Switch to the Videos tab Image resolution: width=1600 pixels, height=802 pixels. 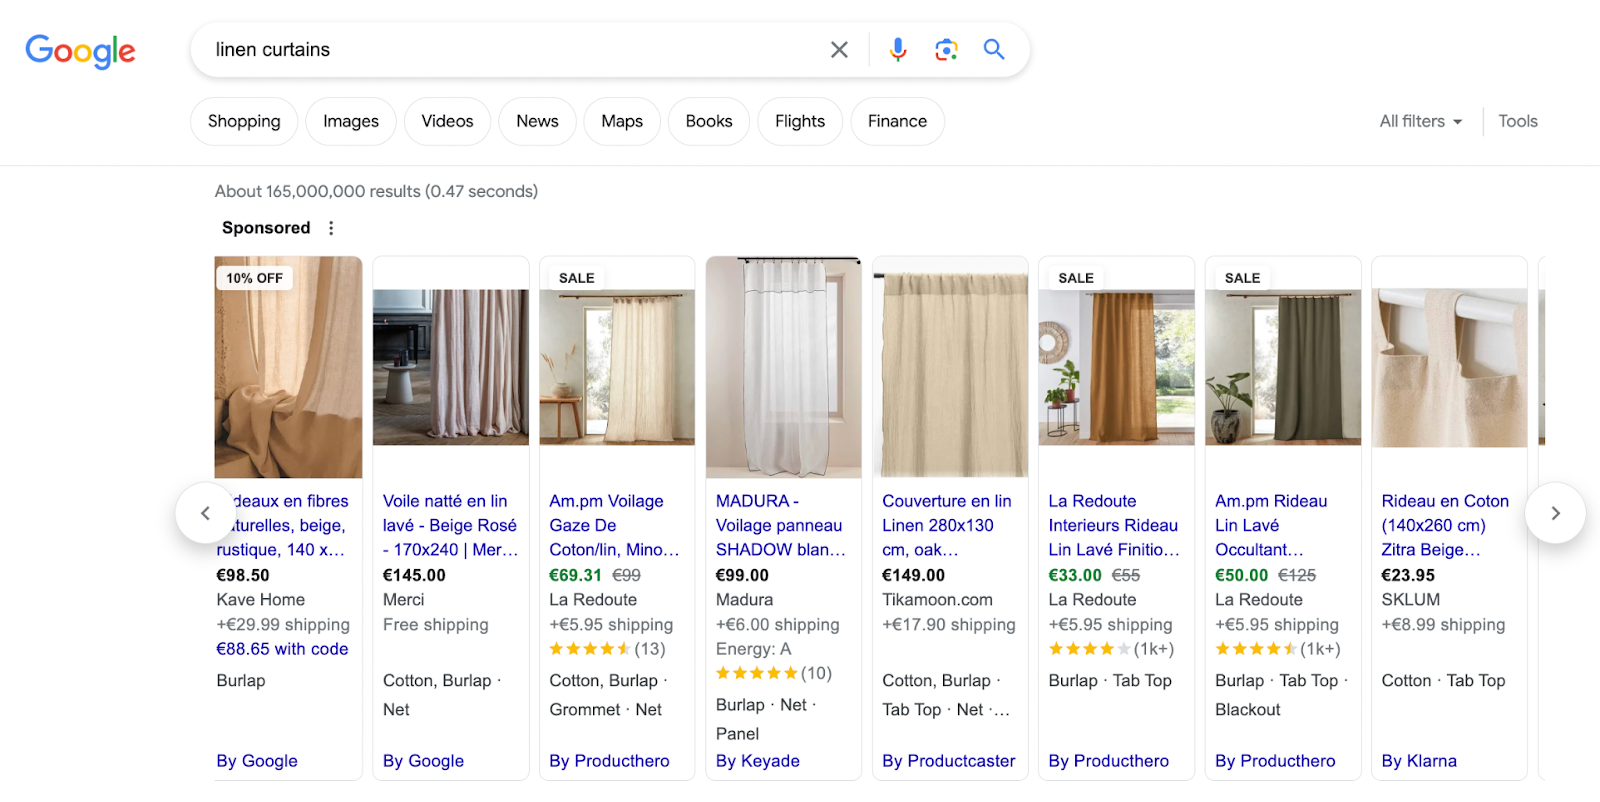pyautogui.click(x=447, y=121)
